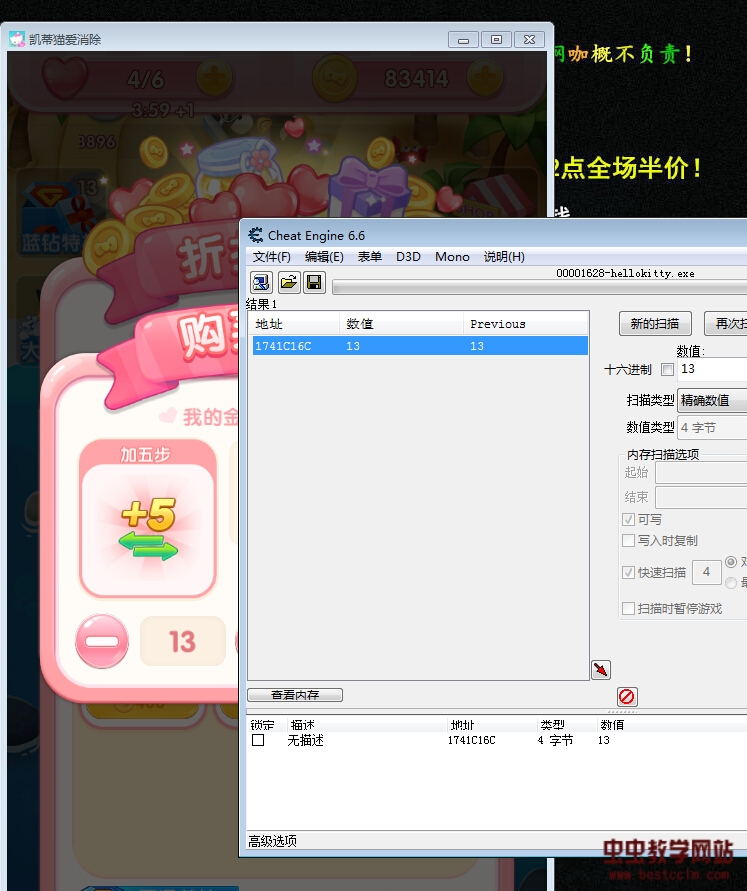The image size is (747, 891).
Task: Maximize the 凯蒂猫爱消除 game window
Action: 496,40
